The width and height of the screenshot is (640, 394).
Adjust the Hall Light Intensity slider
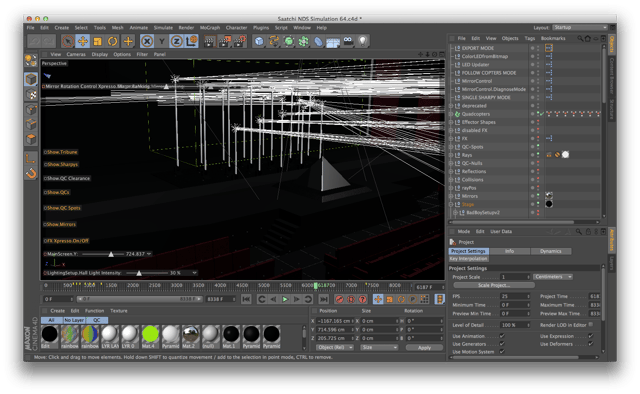coord(139,273)
